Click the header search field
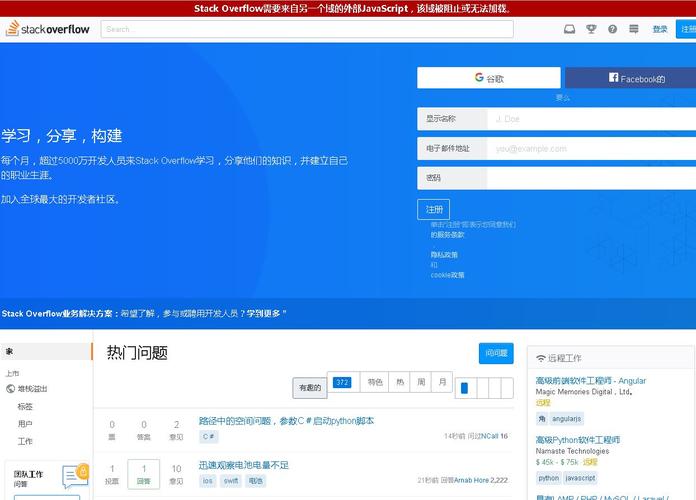This screenshot has height=500, width=696. [x=307, y=29]
